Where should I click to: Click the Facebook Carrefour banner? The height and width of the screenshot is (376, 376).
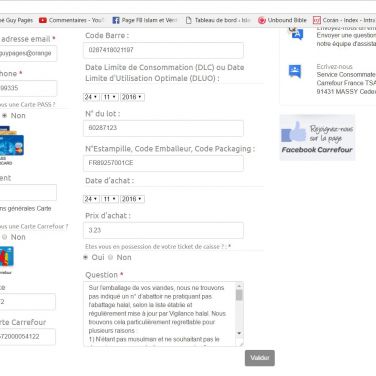tap(317, 138)
